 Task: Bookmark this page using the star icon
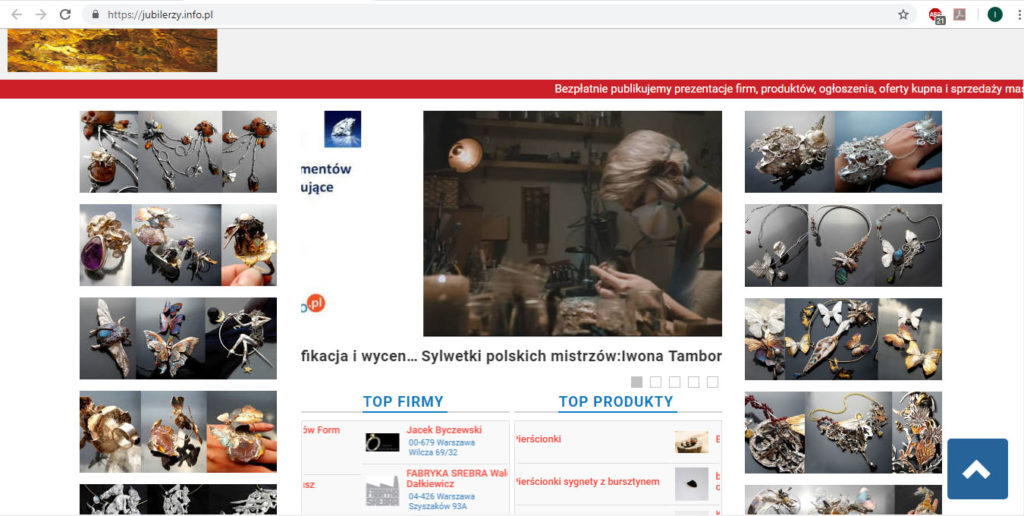pos(903,15)
